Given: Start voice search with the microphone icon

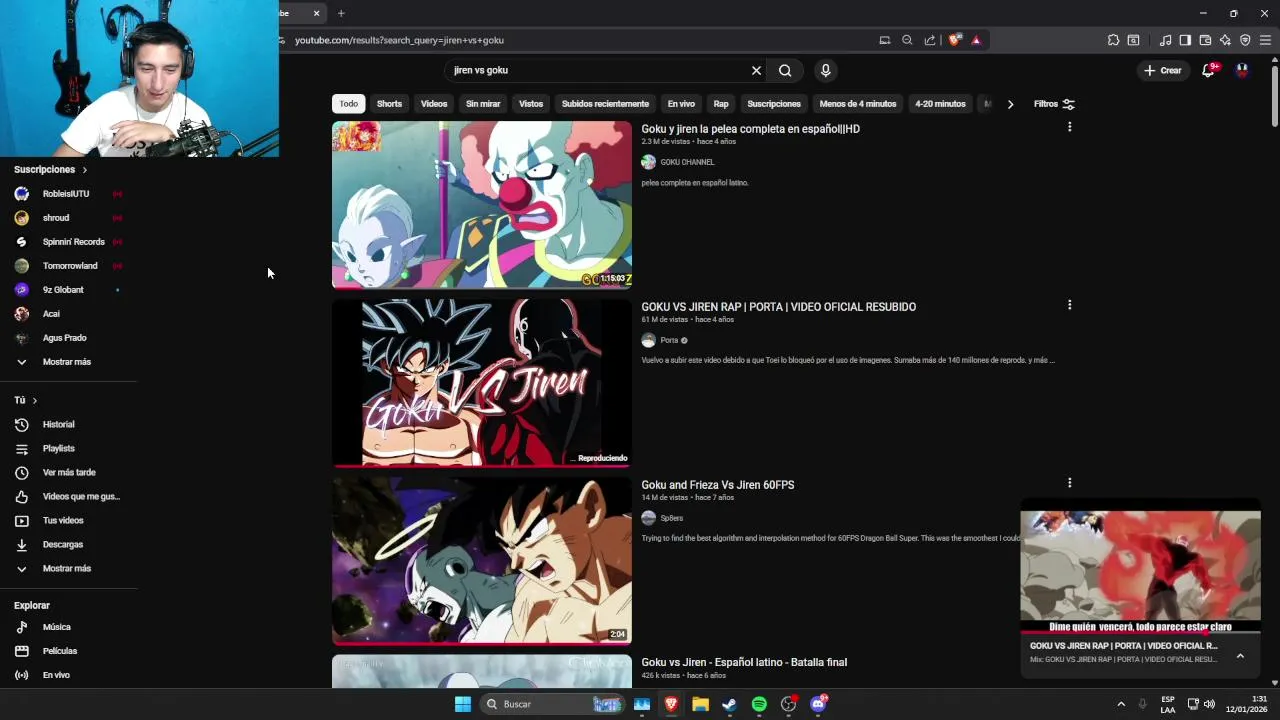Looking at the screenshot, I should [x=825, y=70].
